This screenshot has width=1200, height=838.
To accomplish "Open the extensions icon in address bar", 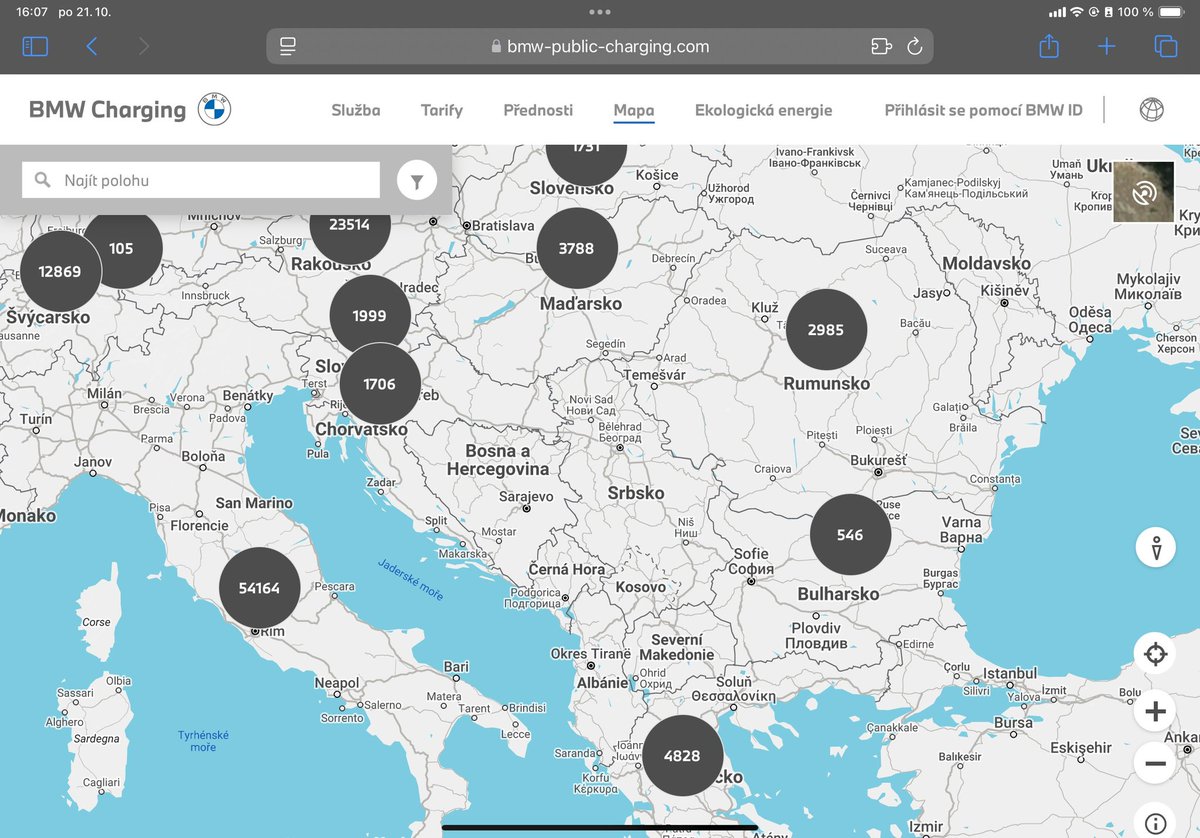I will tap(881, 46).
